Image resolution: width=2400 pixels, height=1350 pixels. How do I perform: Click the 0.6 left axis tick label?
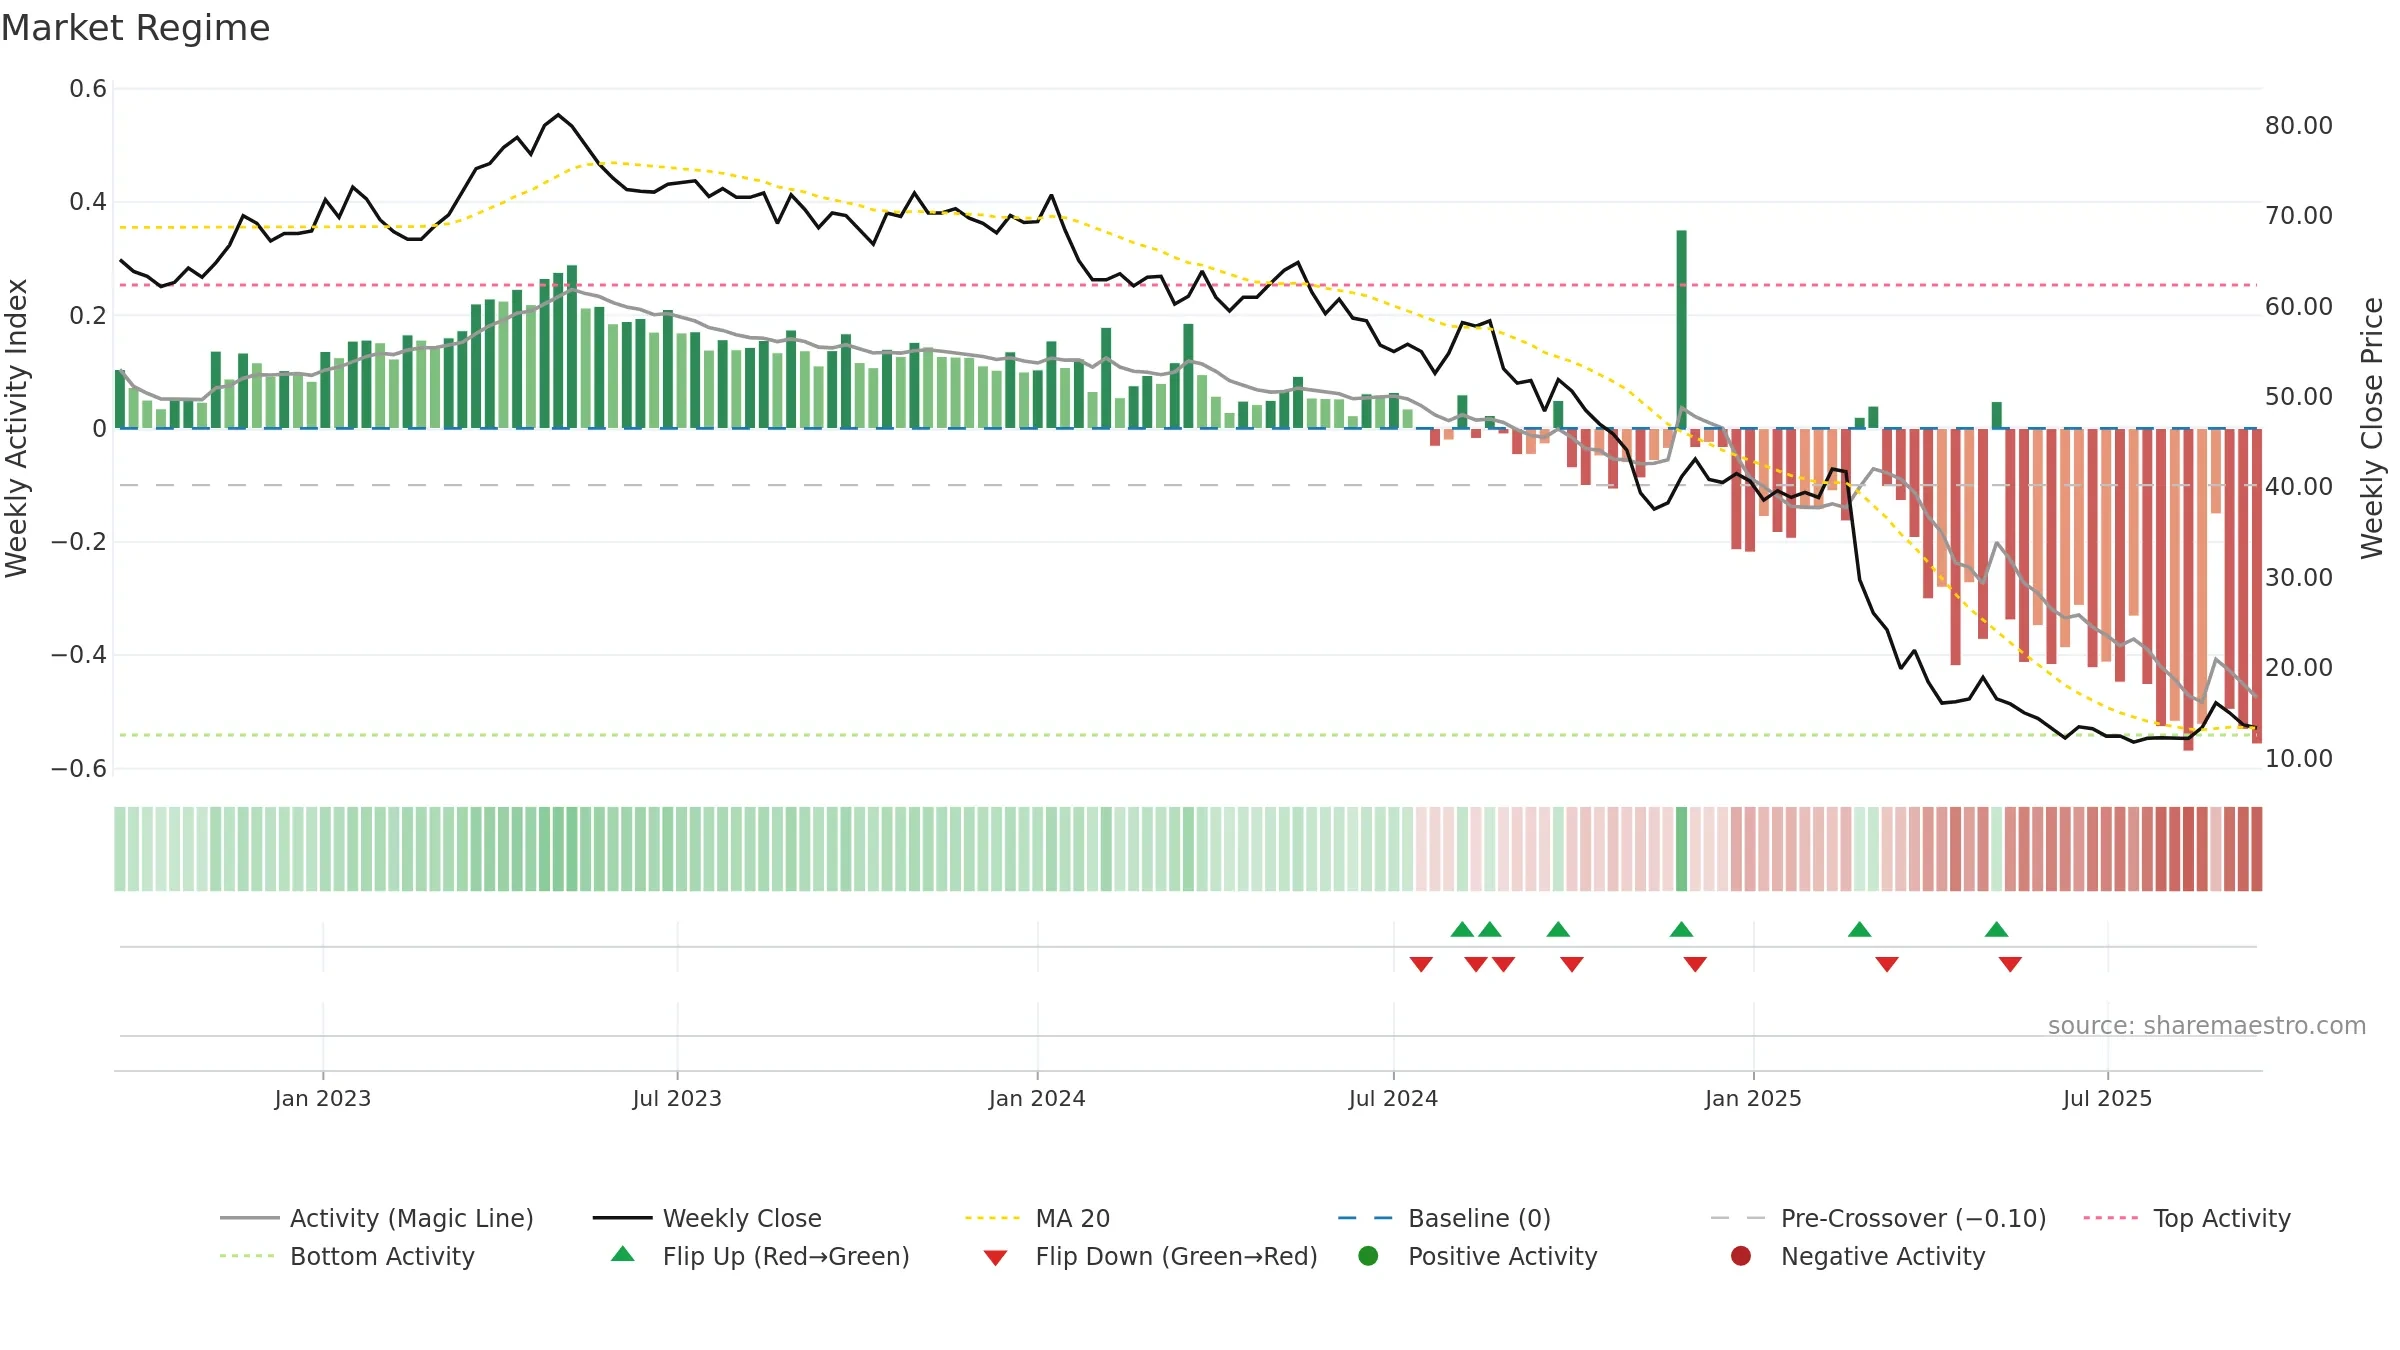88,89
